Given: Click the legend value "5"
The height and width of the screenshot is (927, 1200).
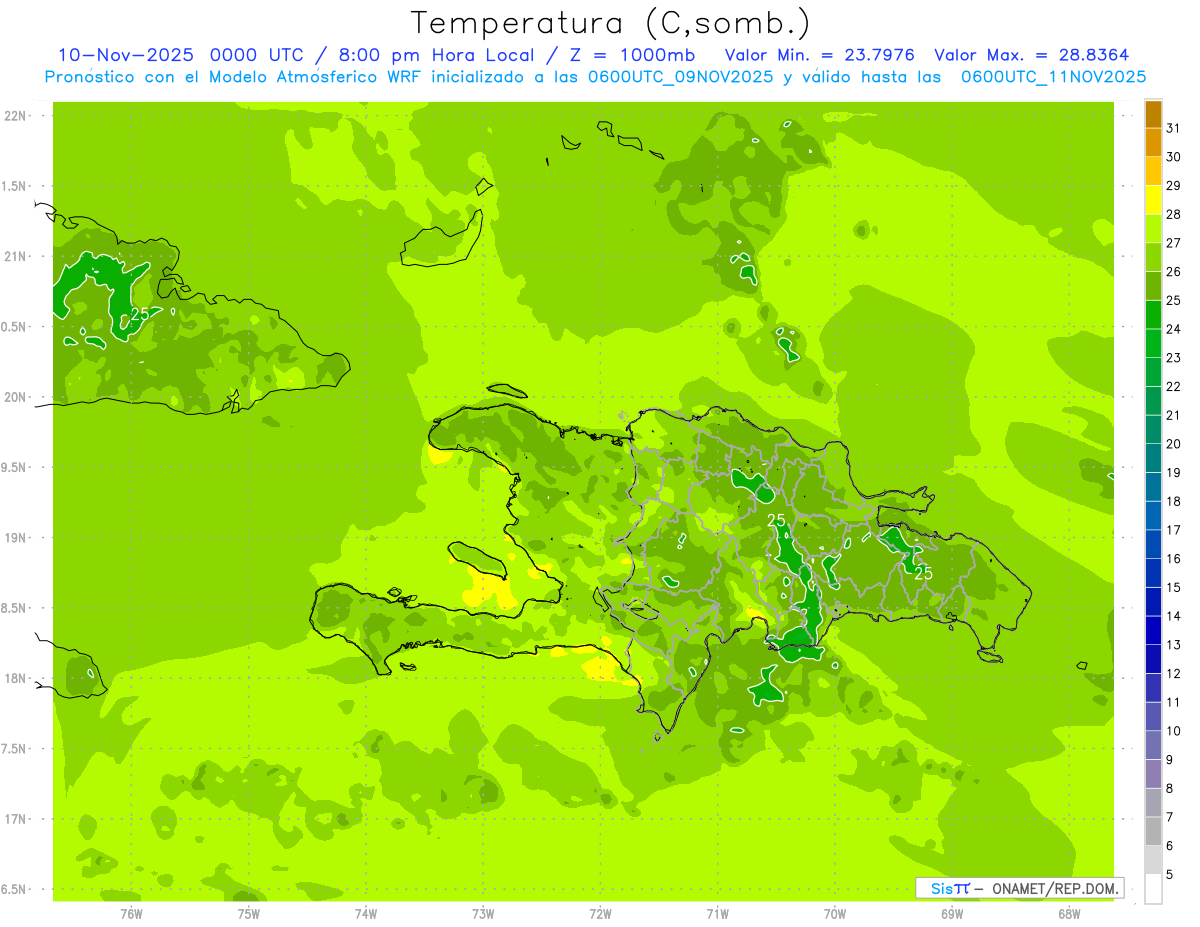Looking at the screenshot, I should coord(1170,875).
